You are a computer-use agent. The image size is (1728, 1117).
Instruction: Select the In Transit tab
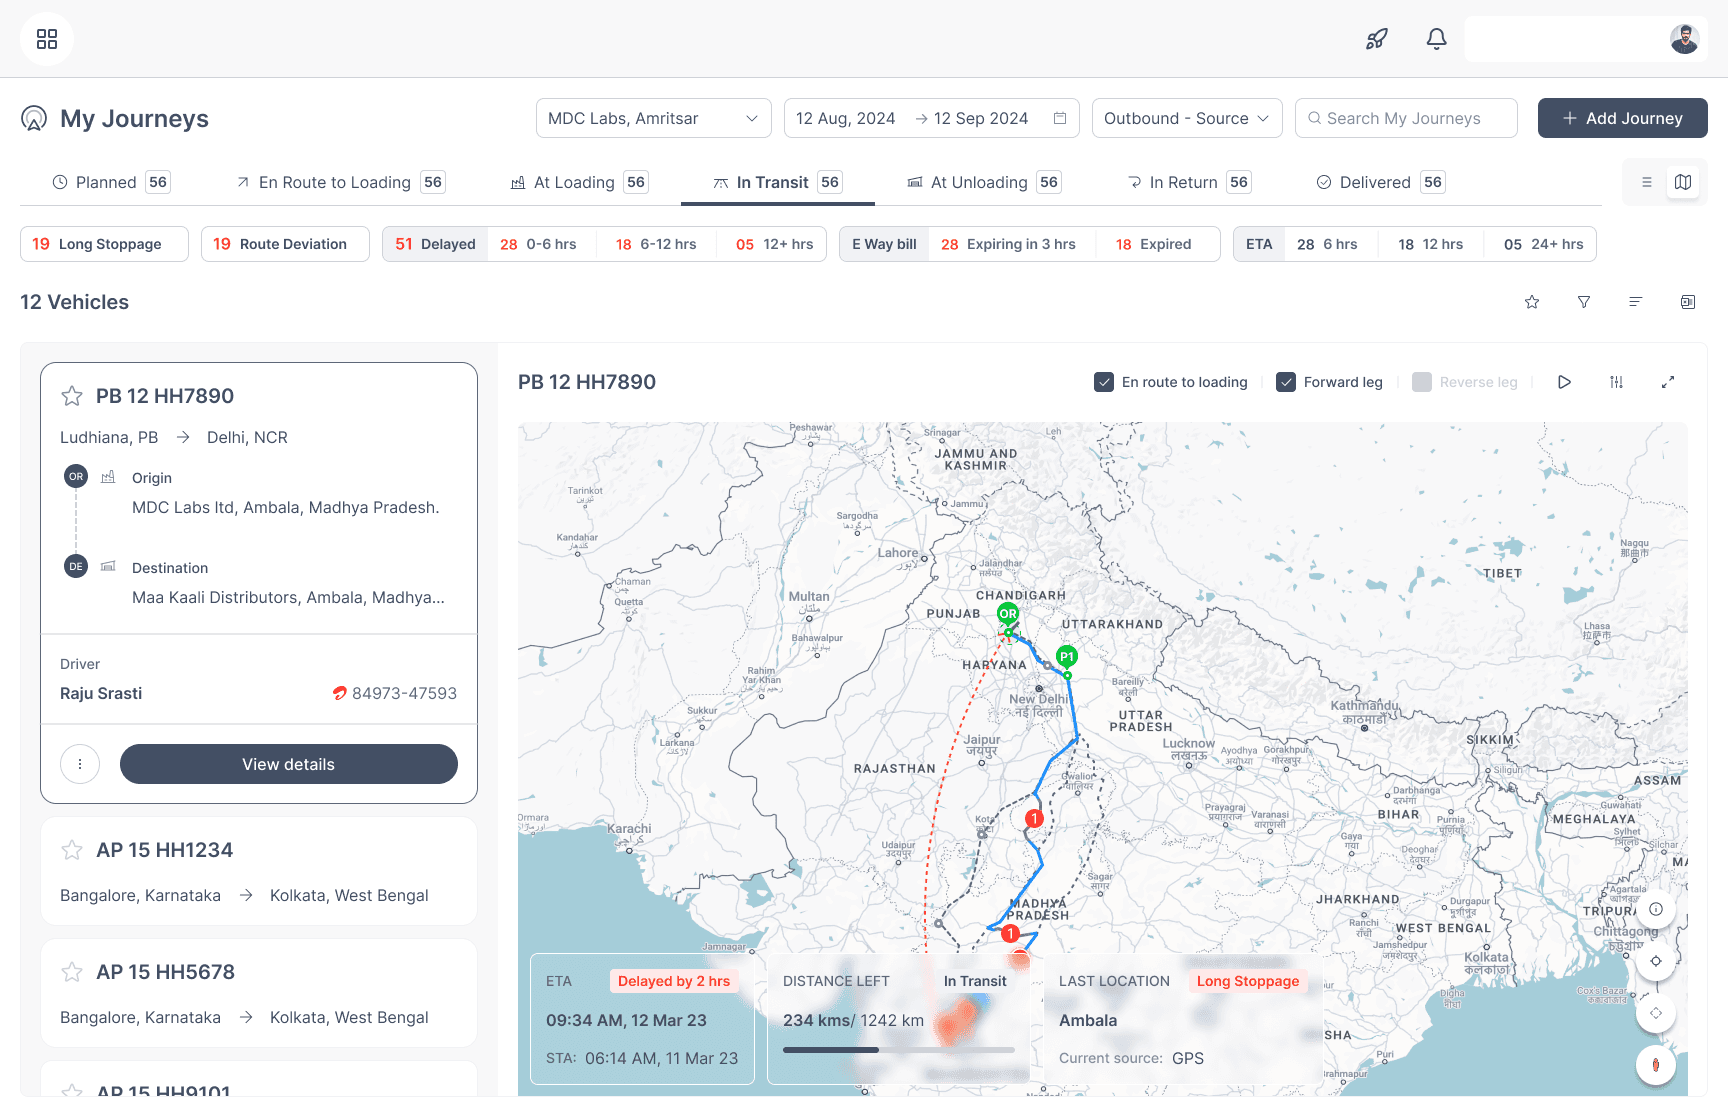pyautogui.click(x=777, y=182)
